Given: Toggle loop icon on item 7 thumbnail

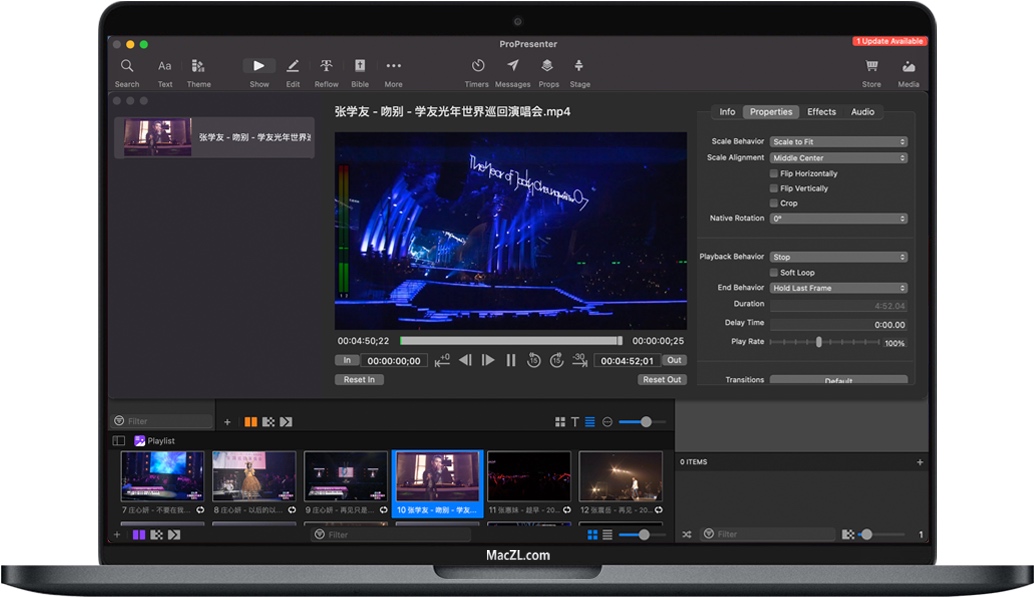Looking at the screenshot, I should tap(200, 510).
